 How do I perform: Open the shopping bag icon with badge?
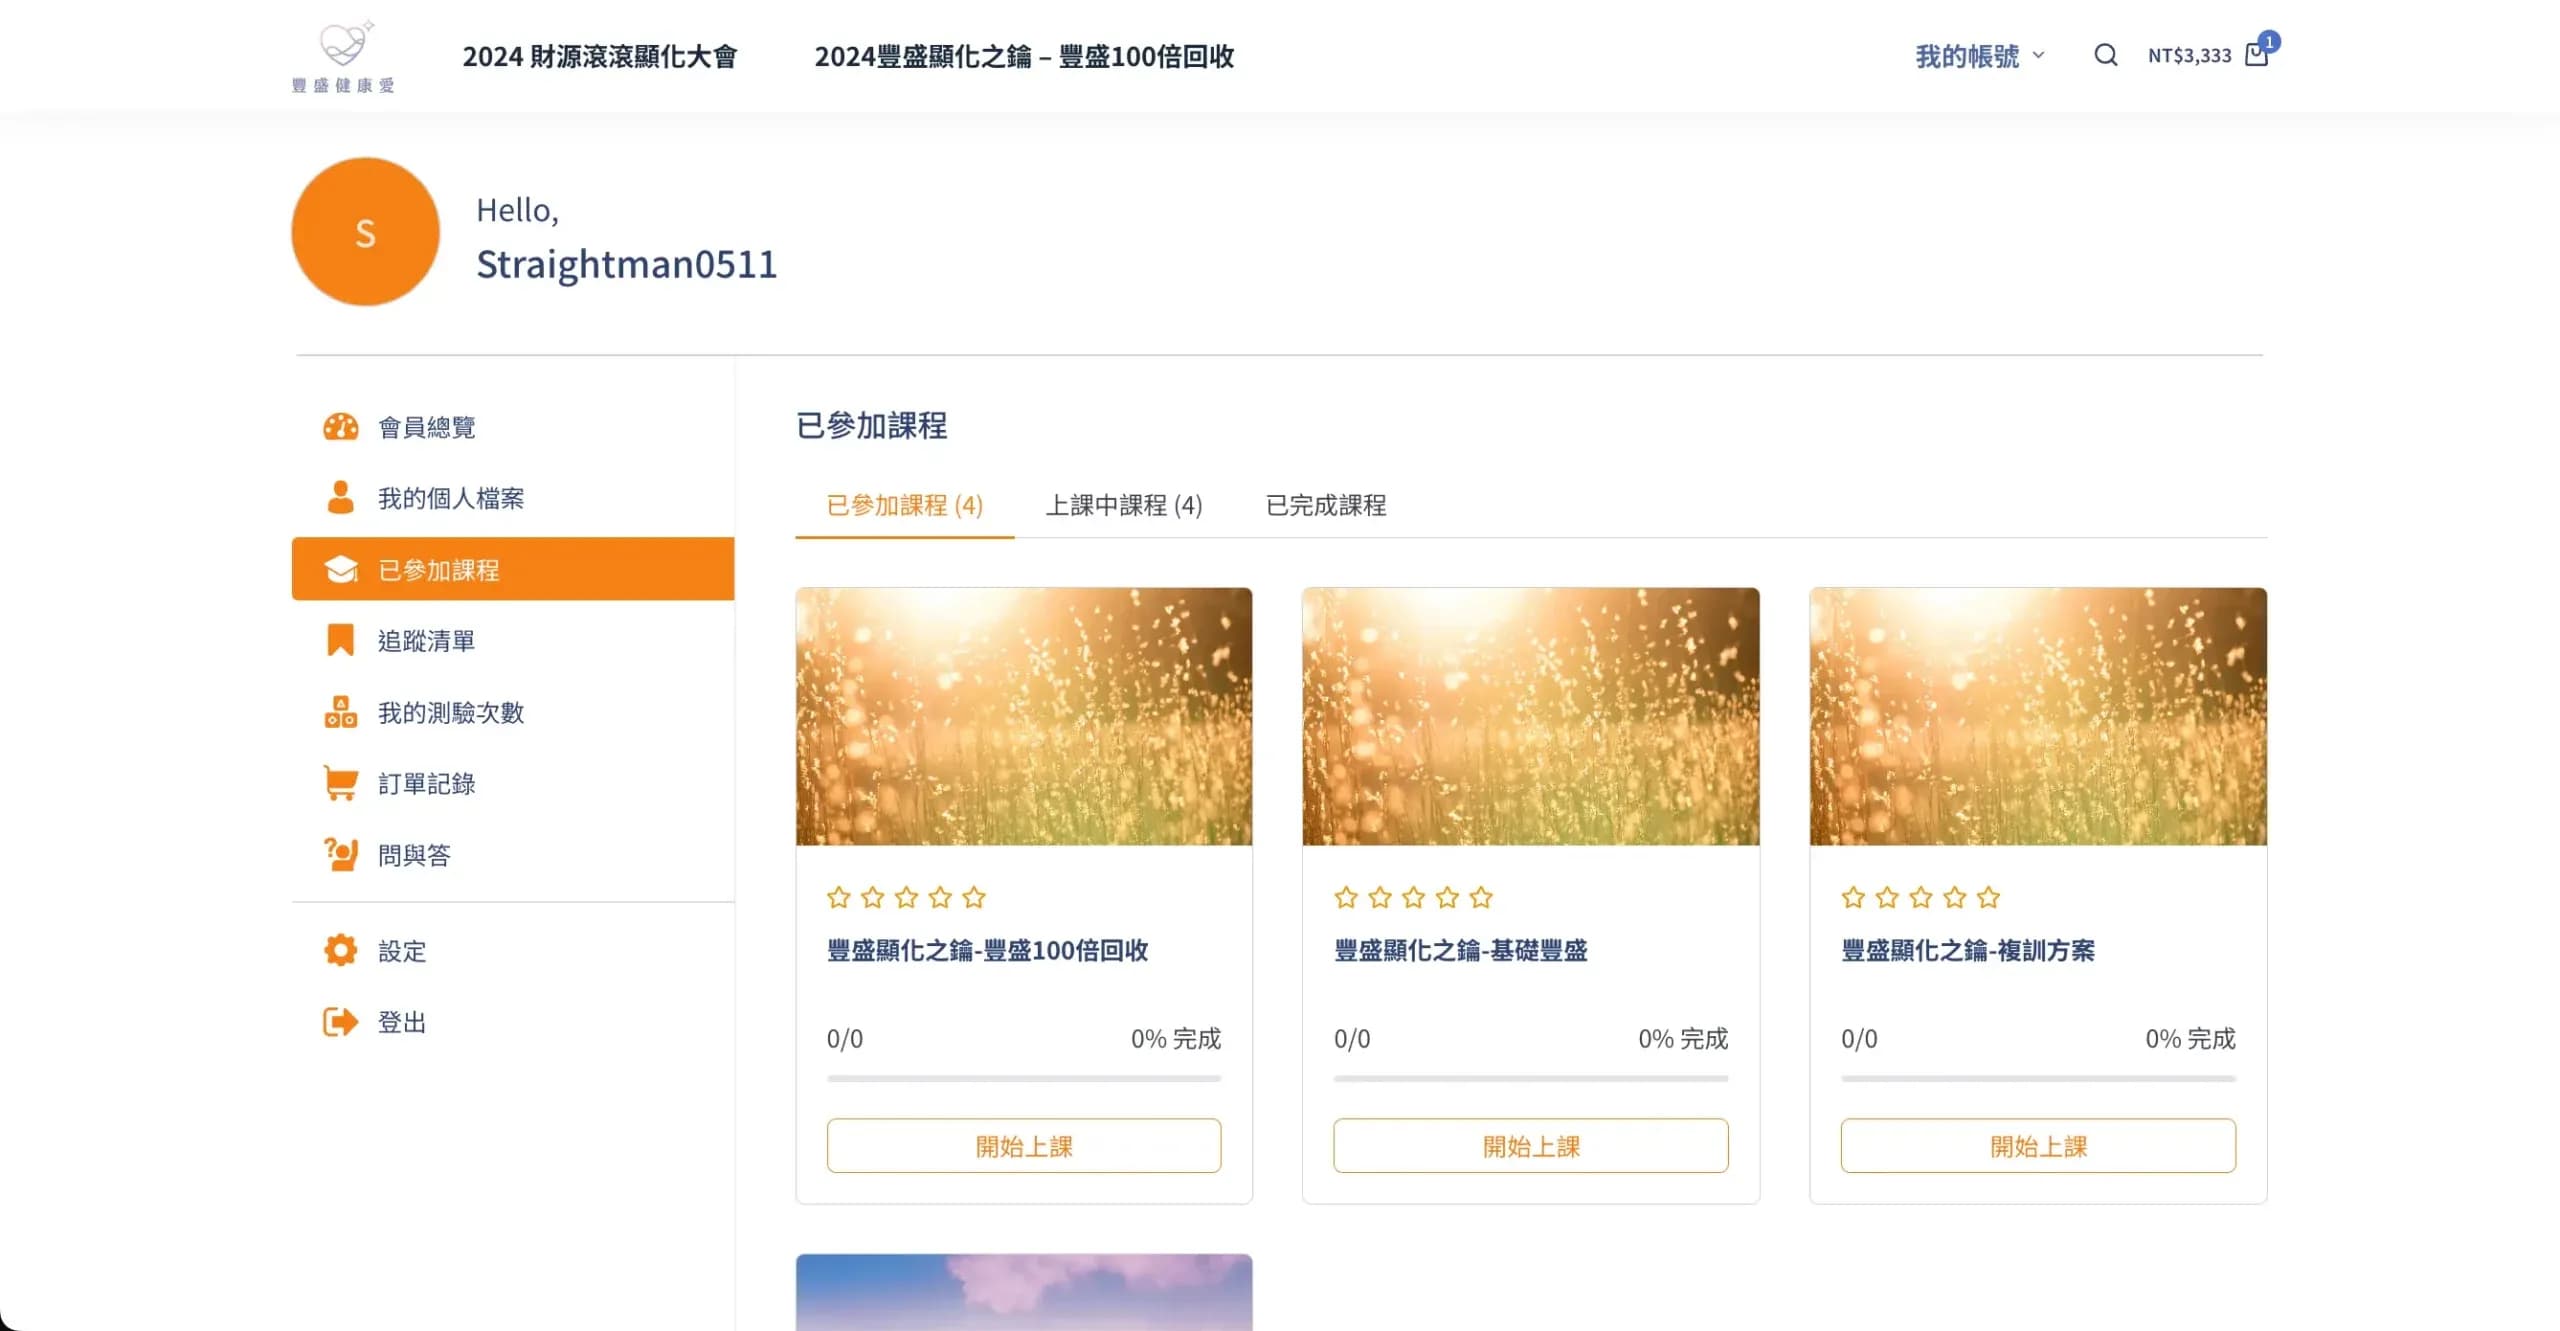[x=2257, y=55]
